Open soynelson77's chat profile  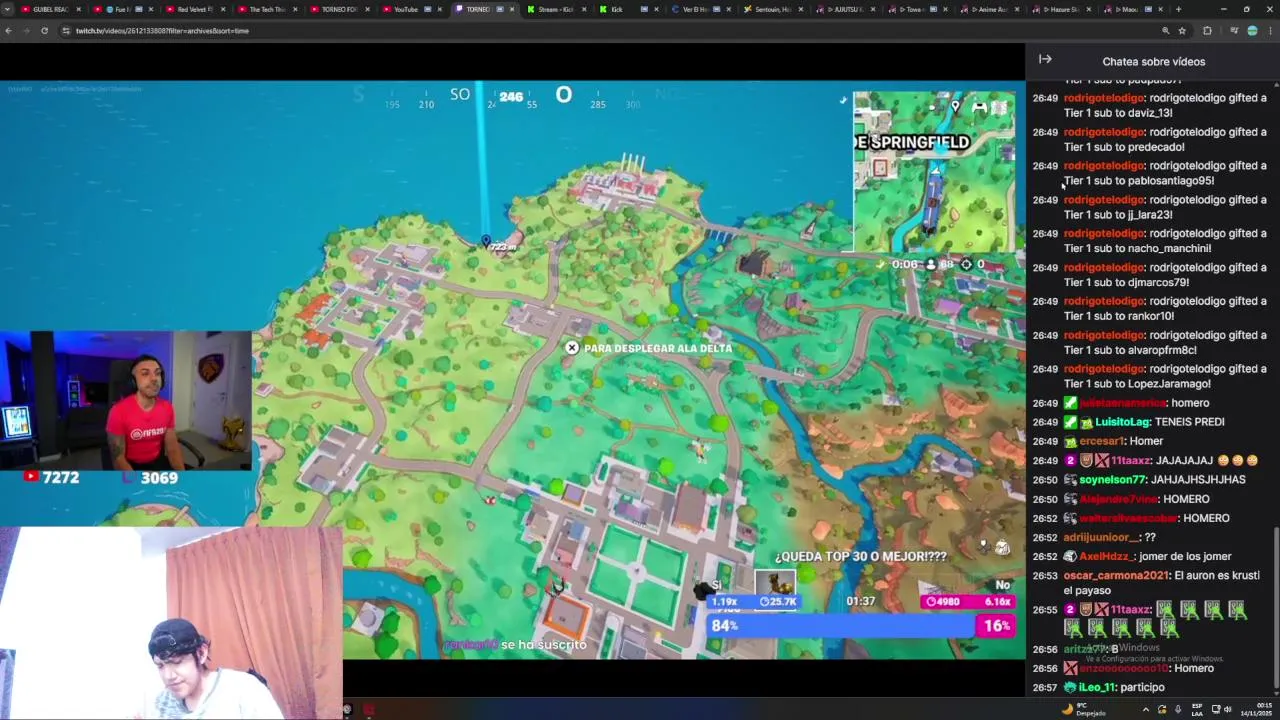(1113, 480)
